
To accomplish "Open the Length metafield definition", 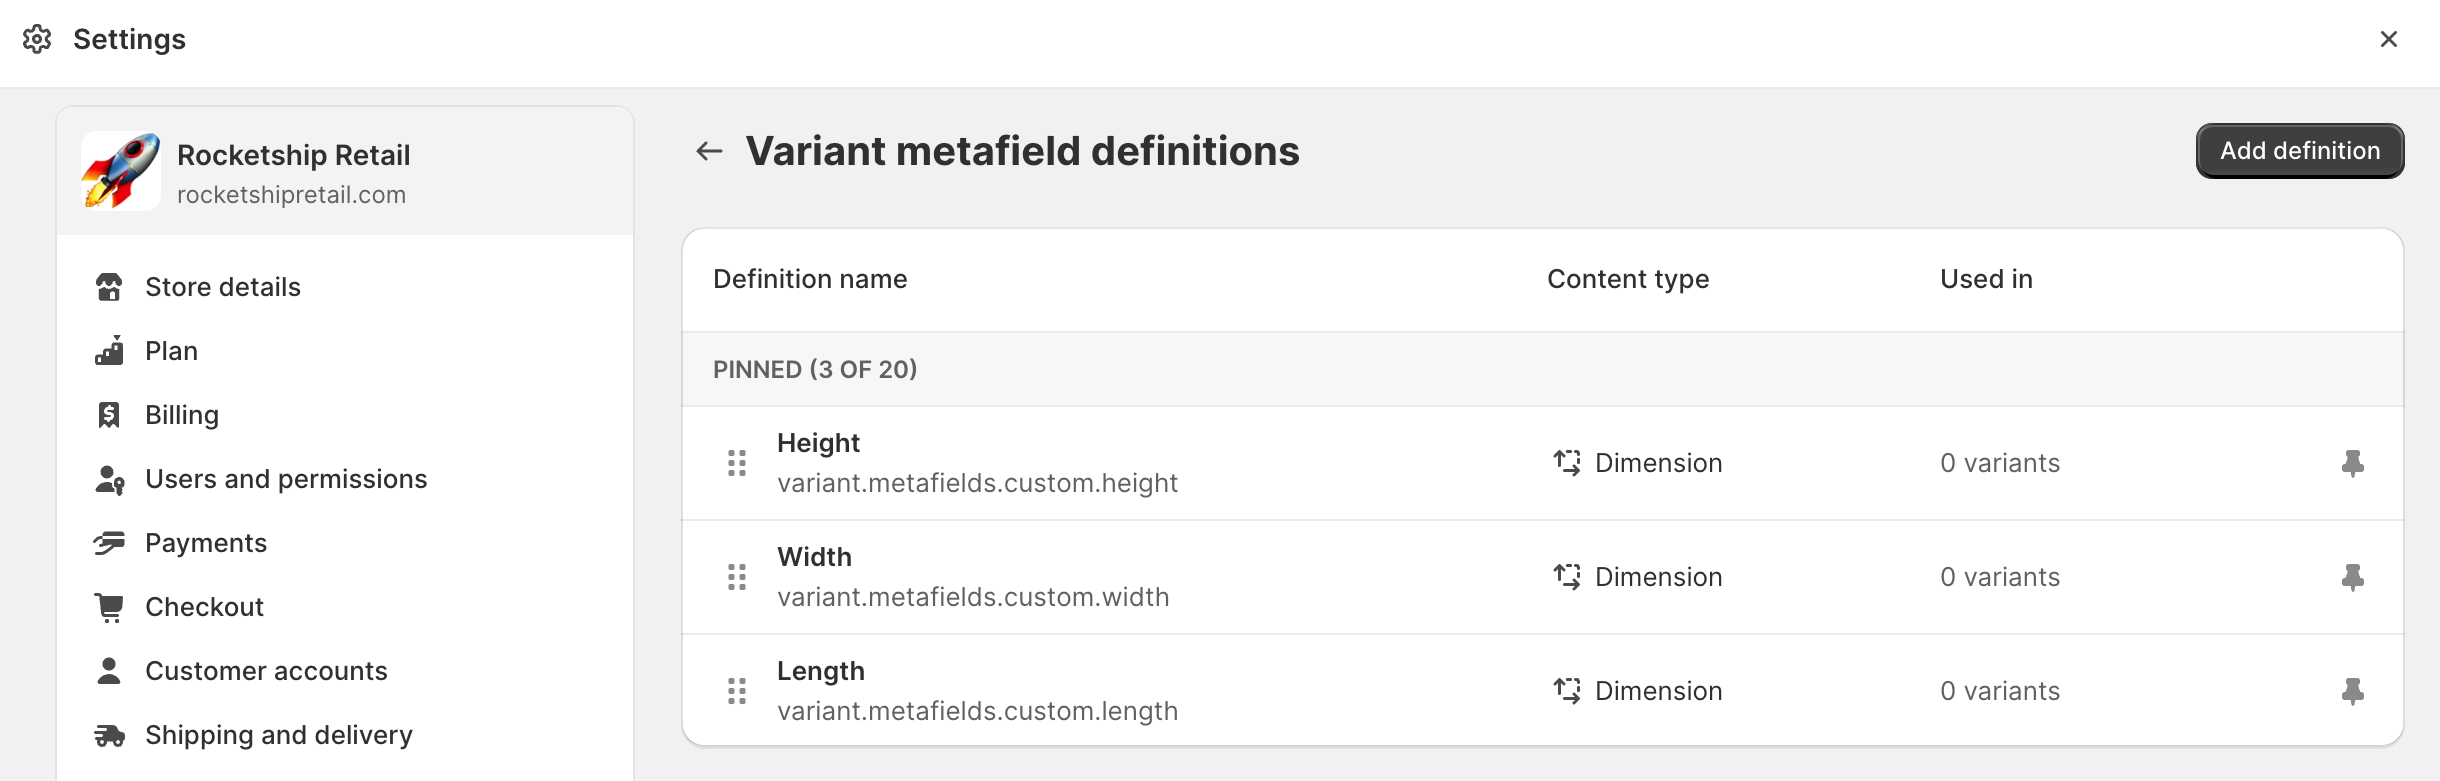I will pos(820,671).
